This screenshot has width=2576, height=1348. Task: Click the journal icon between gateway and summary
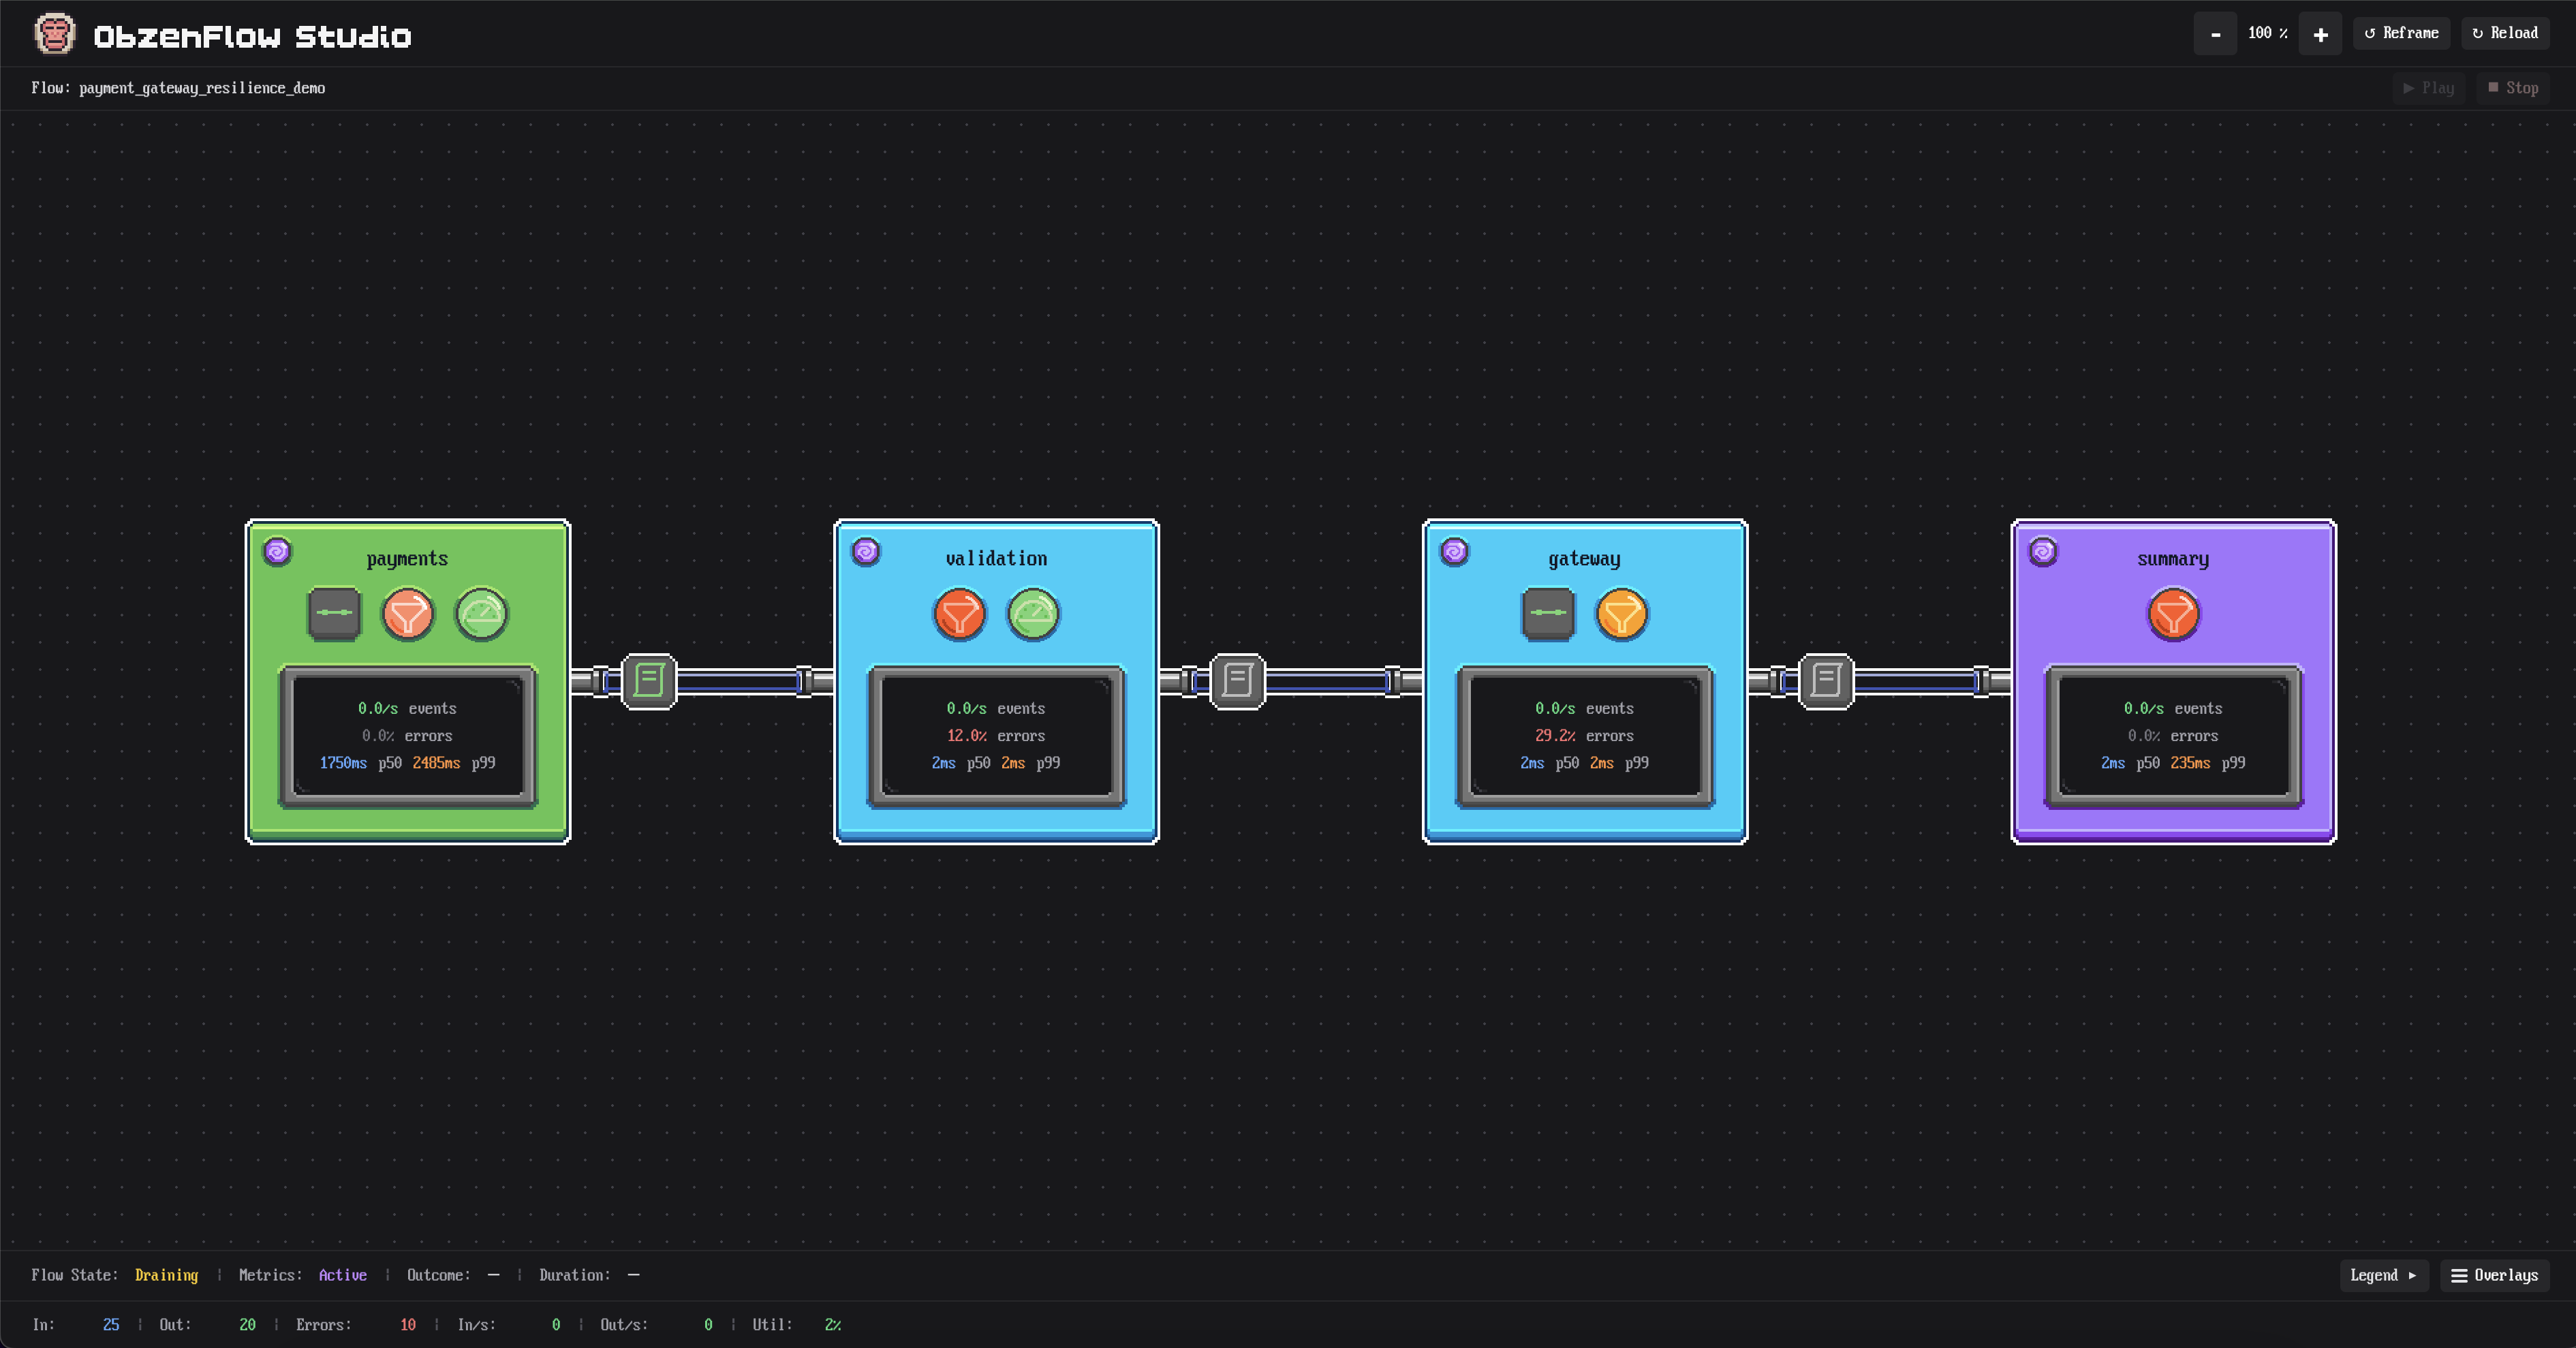1826,681
